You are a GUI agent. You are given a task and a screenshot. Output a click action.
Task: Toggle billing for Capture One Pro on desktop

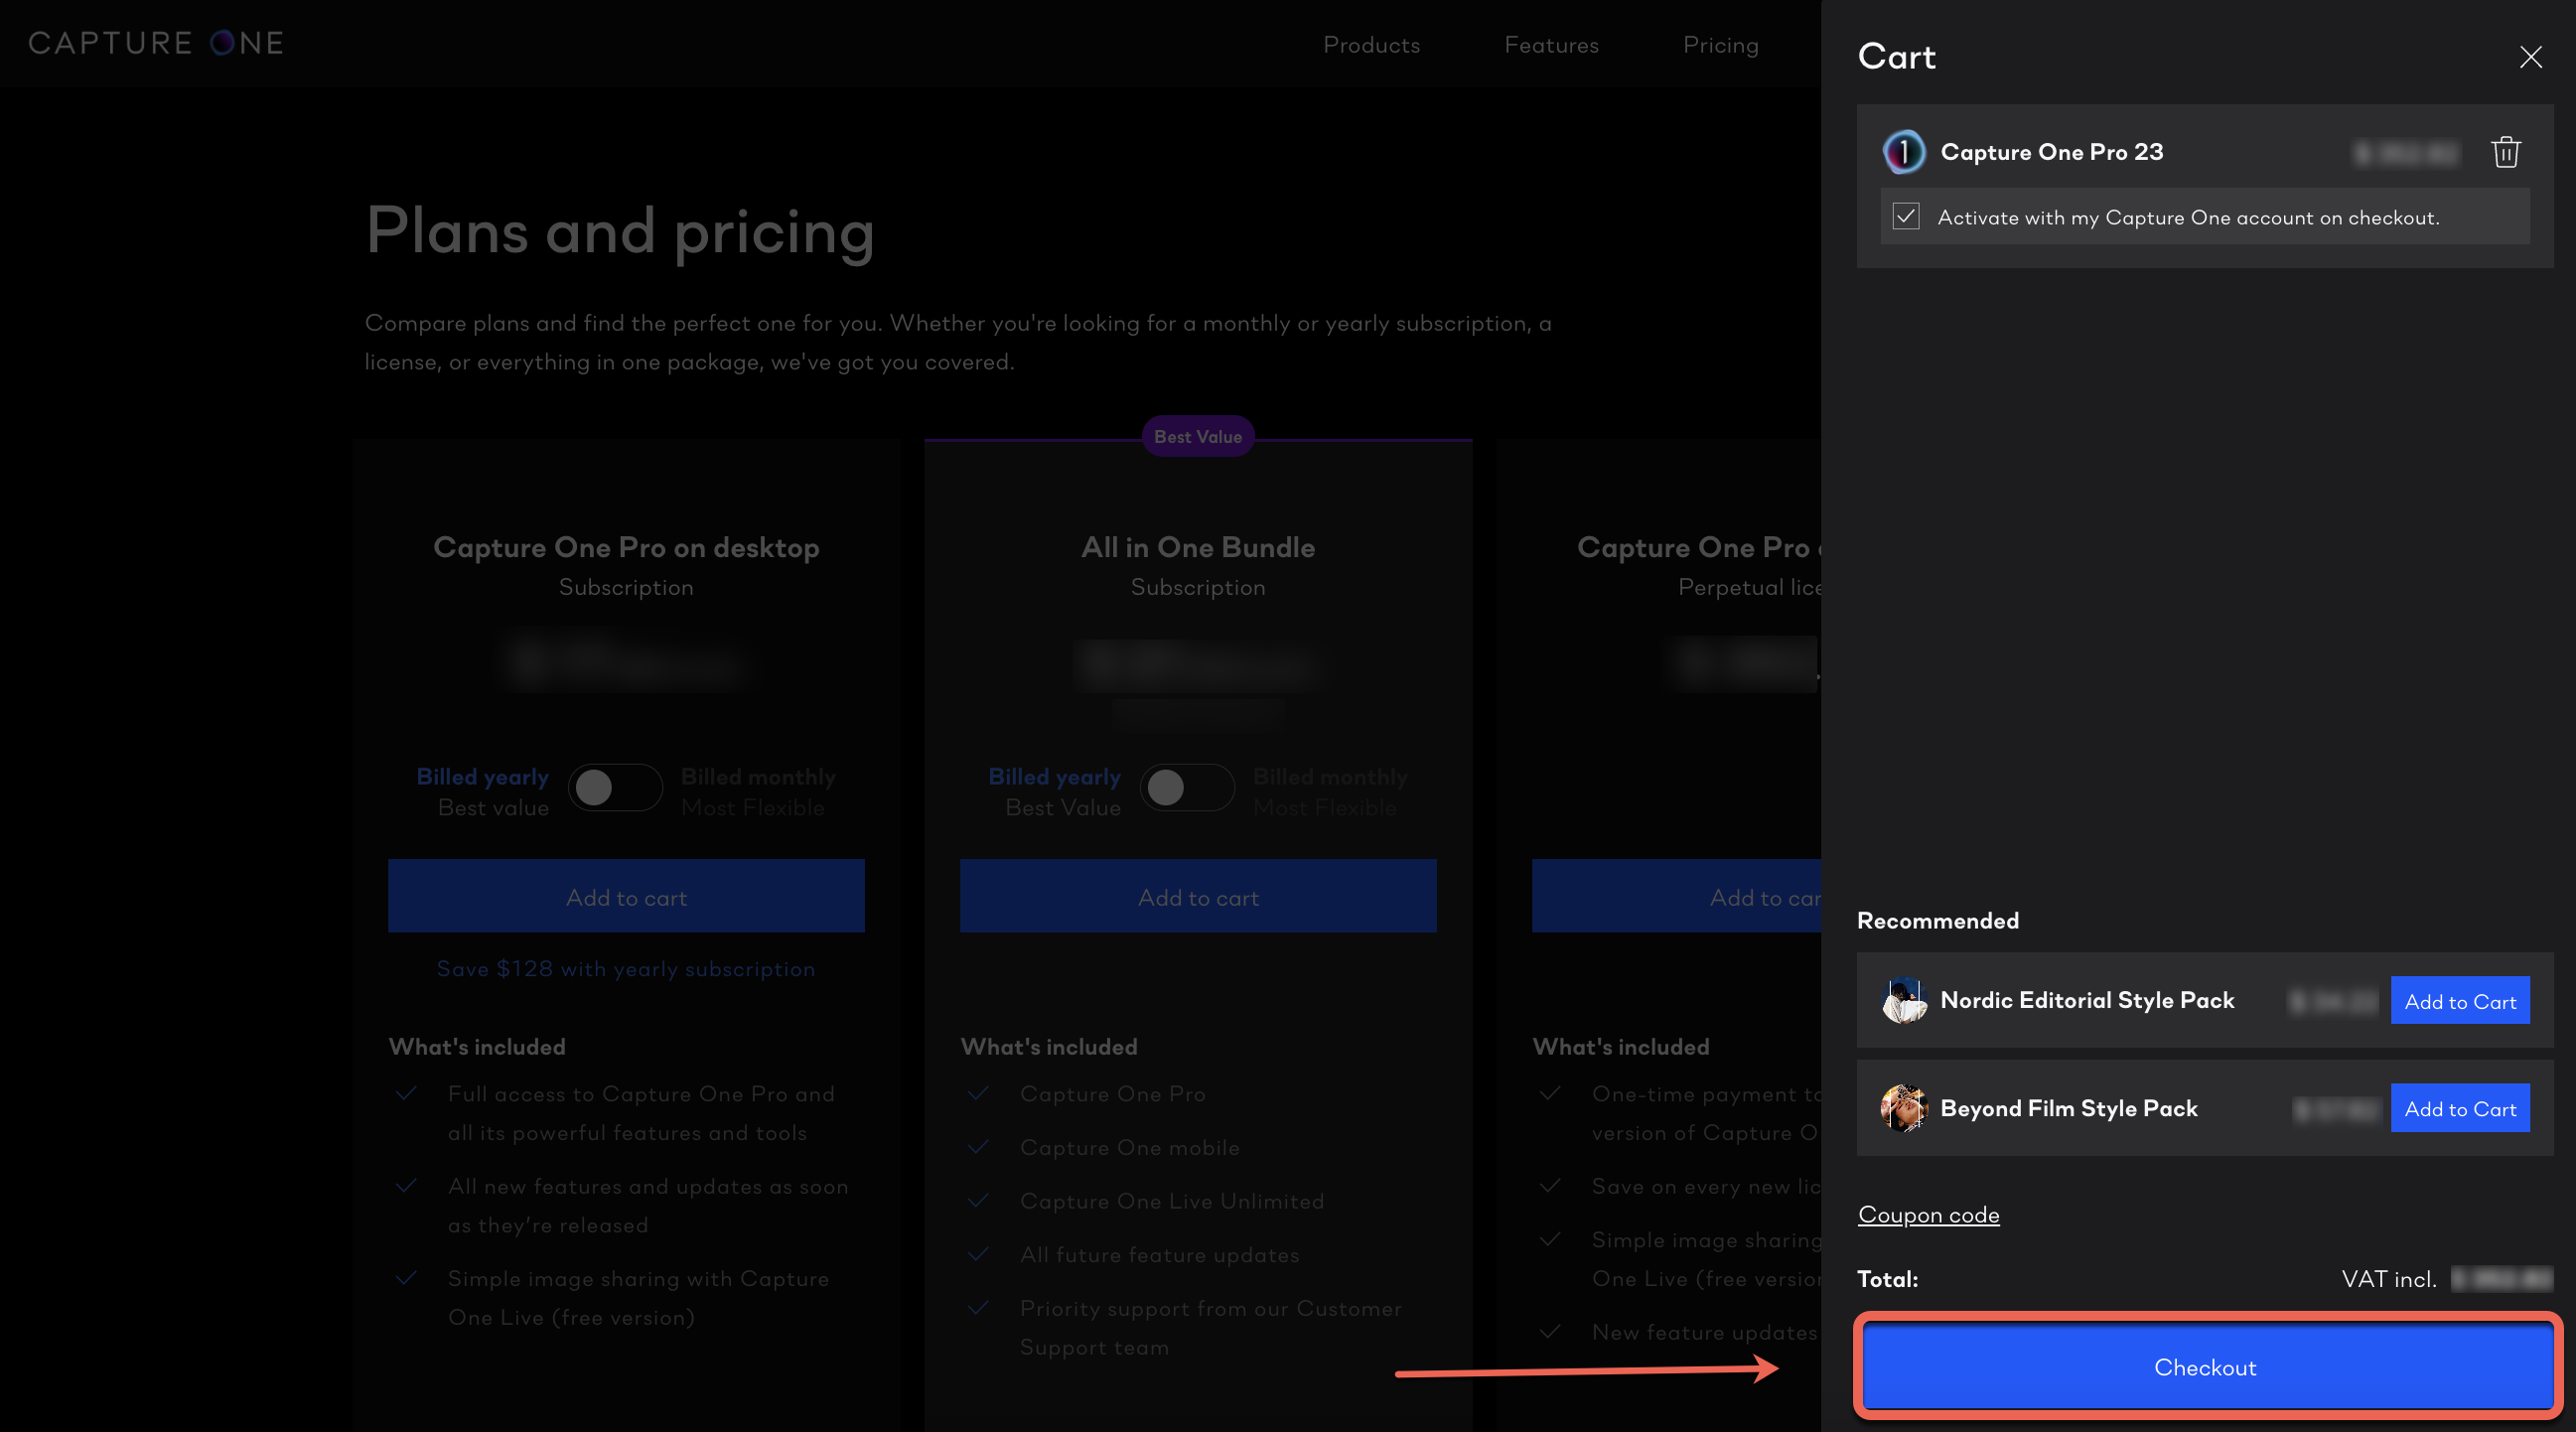[615, 787]
